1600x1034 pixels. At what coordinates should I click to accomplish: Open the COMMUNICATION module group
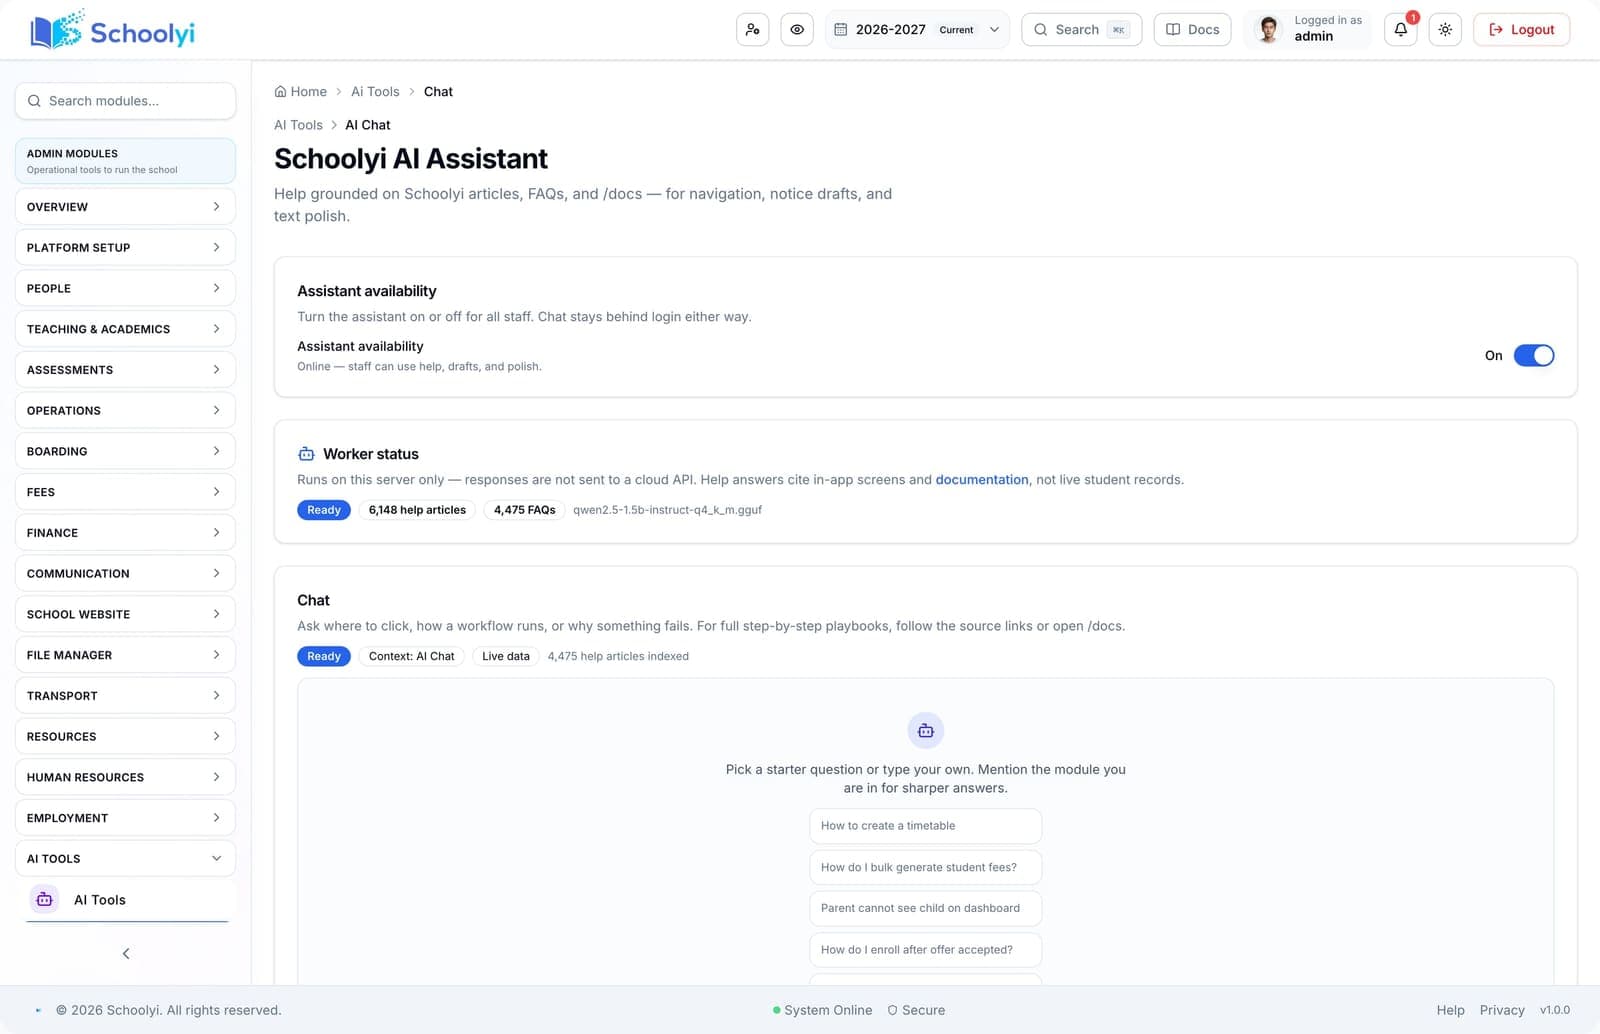[x=125, y=573]
